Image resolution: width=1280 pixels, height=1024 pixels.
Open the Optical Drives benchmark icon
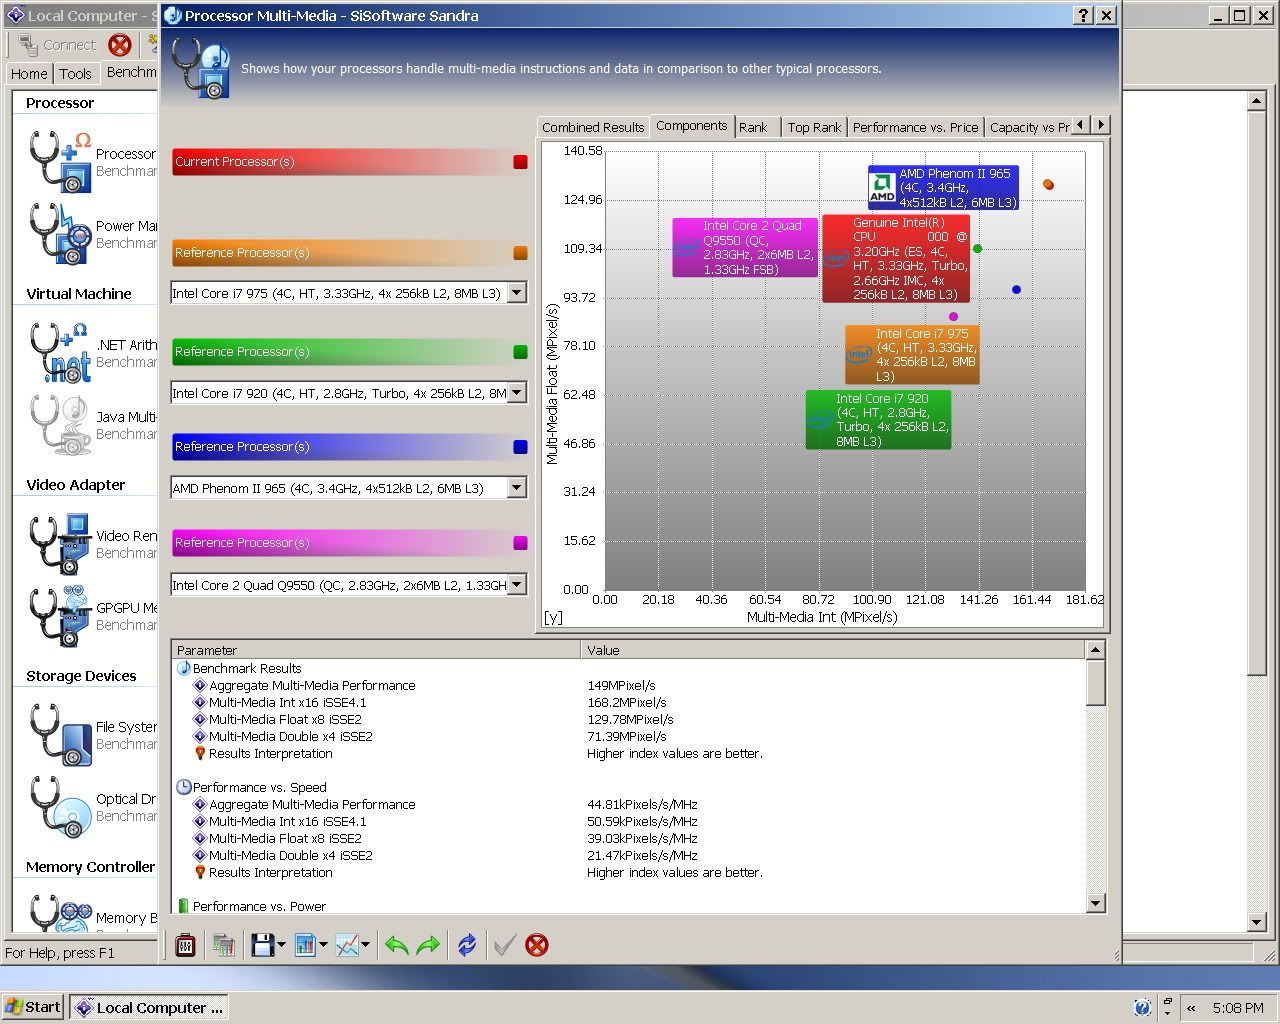60,807
